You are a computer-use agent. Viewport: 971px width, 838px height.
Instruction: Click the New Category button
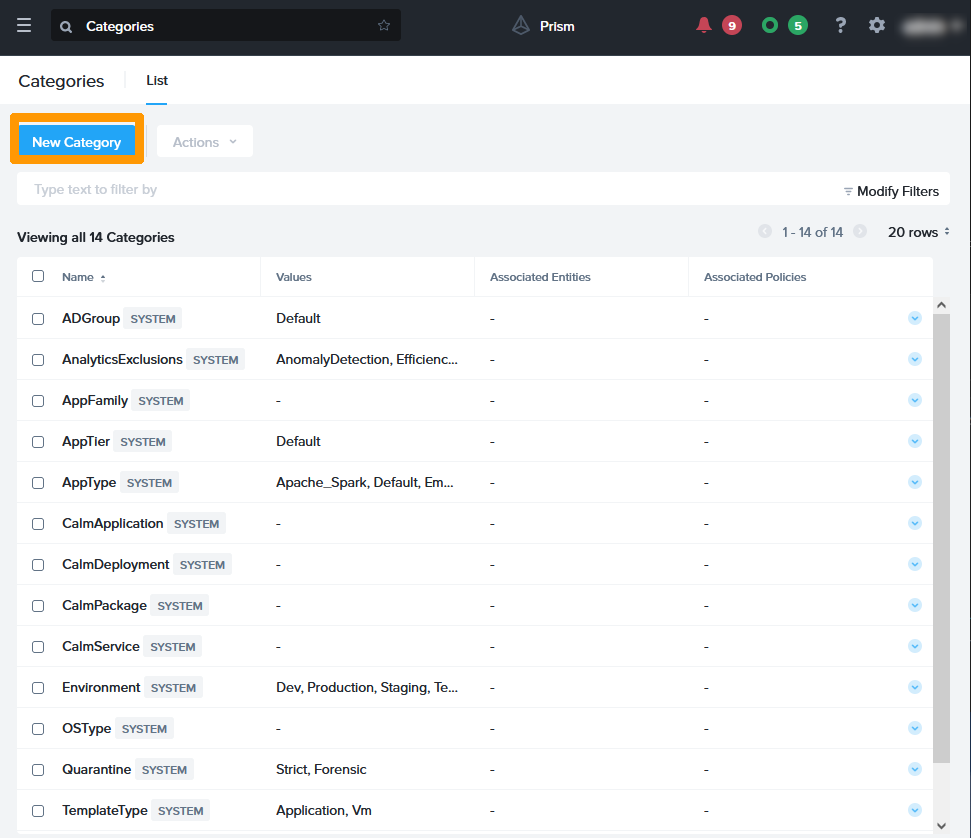[x=77, y=142]
